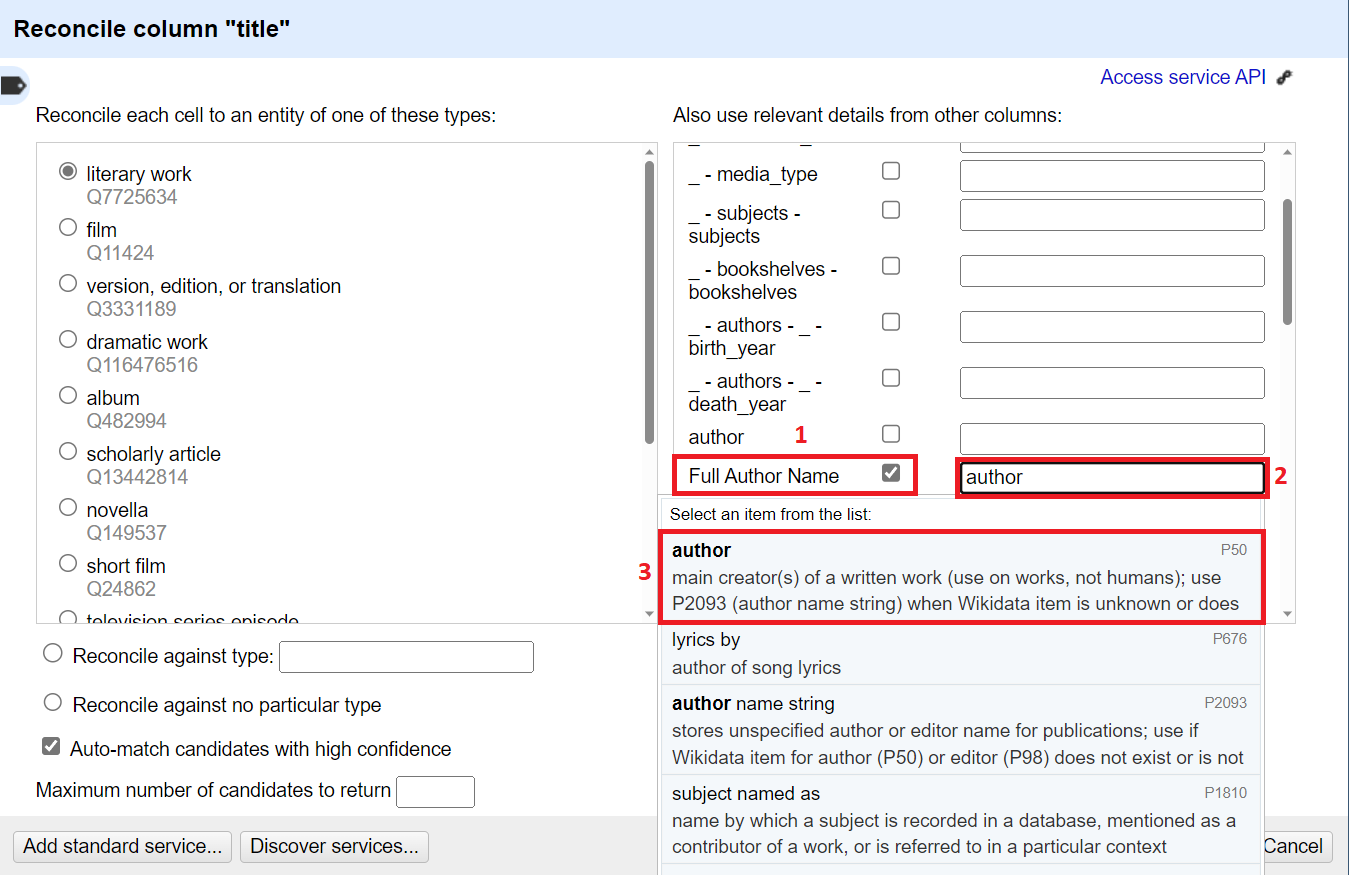Uncheck the Full Author Name checkbox
The width and height of the screenshot is (1349, 875).
click(x=891, y=471)
